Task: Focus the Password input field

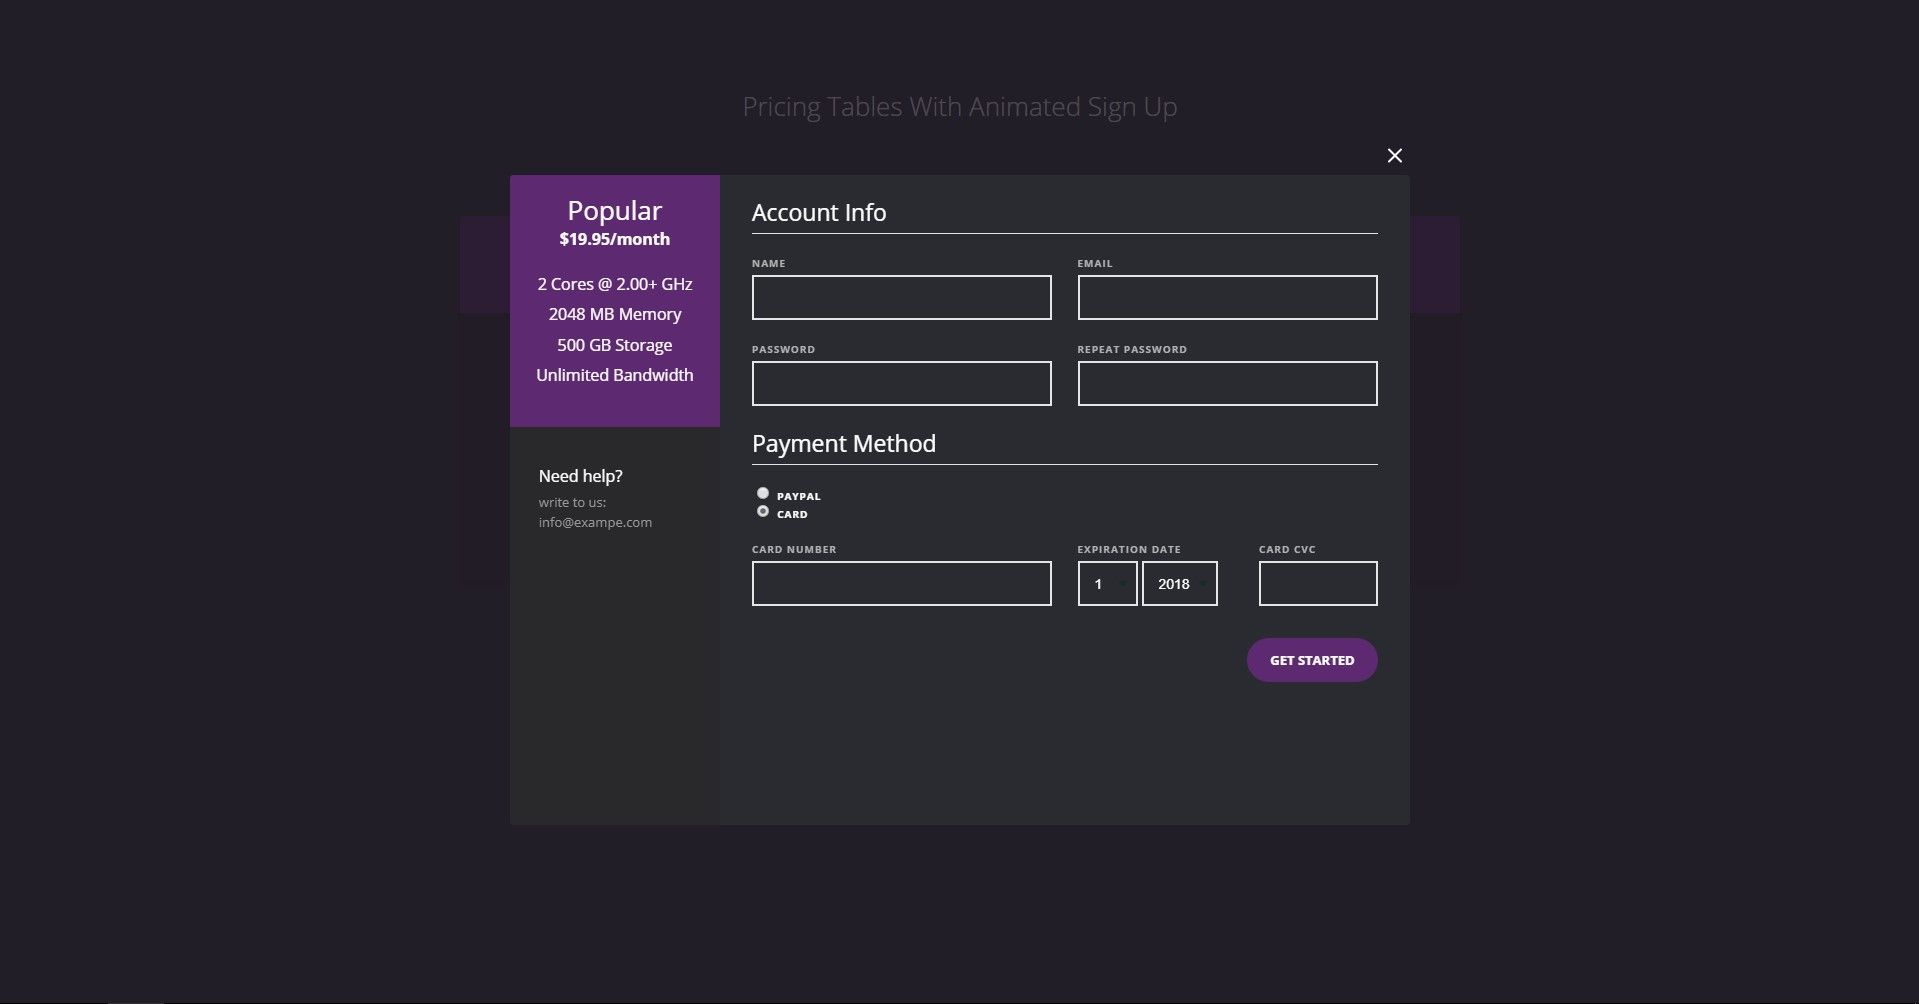Action: pos(901,384)
